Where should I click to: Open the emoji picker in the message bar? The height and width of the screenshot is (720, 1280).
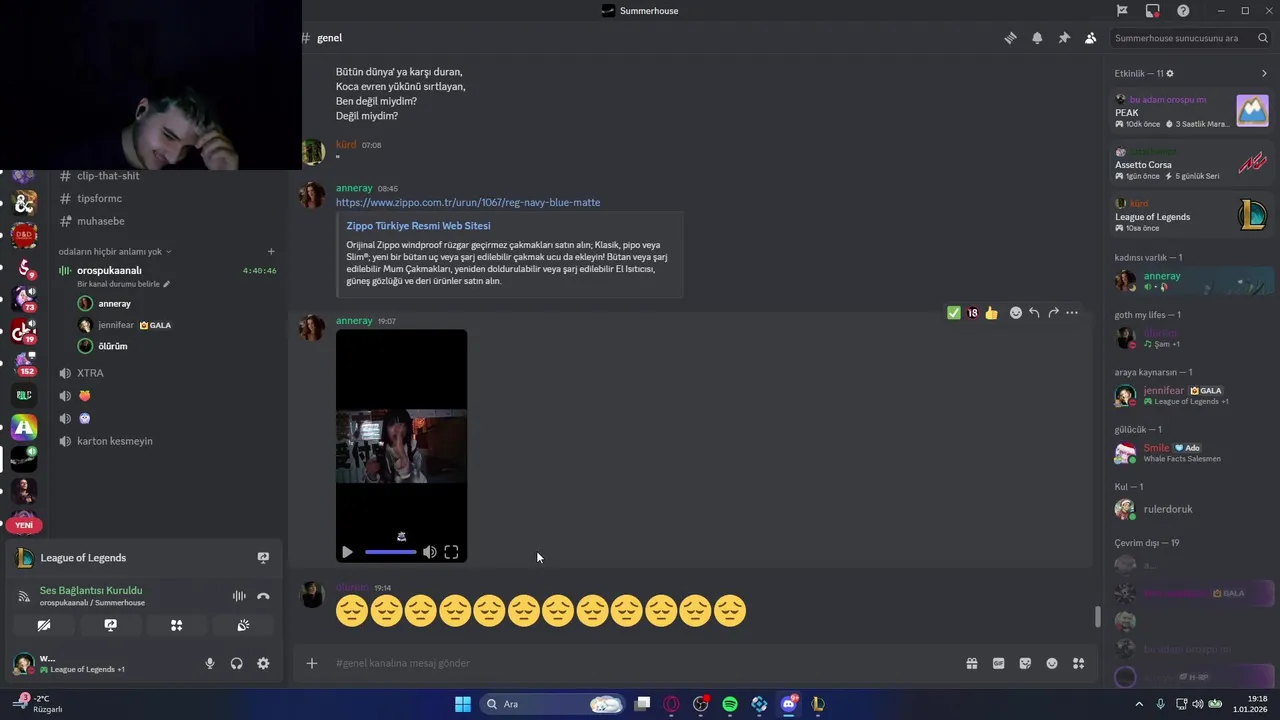[1052, 663]
